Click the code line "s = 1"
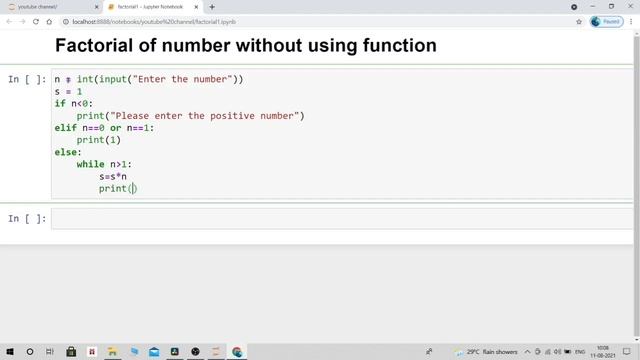640x360 pixels. pyautogui.click(x=68, y=91)
